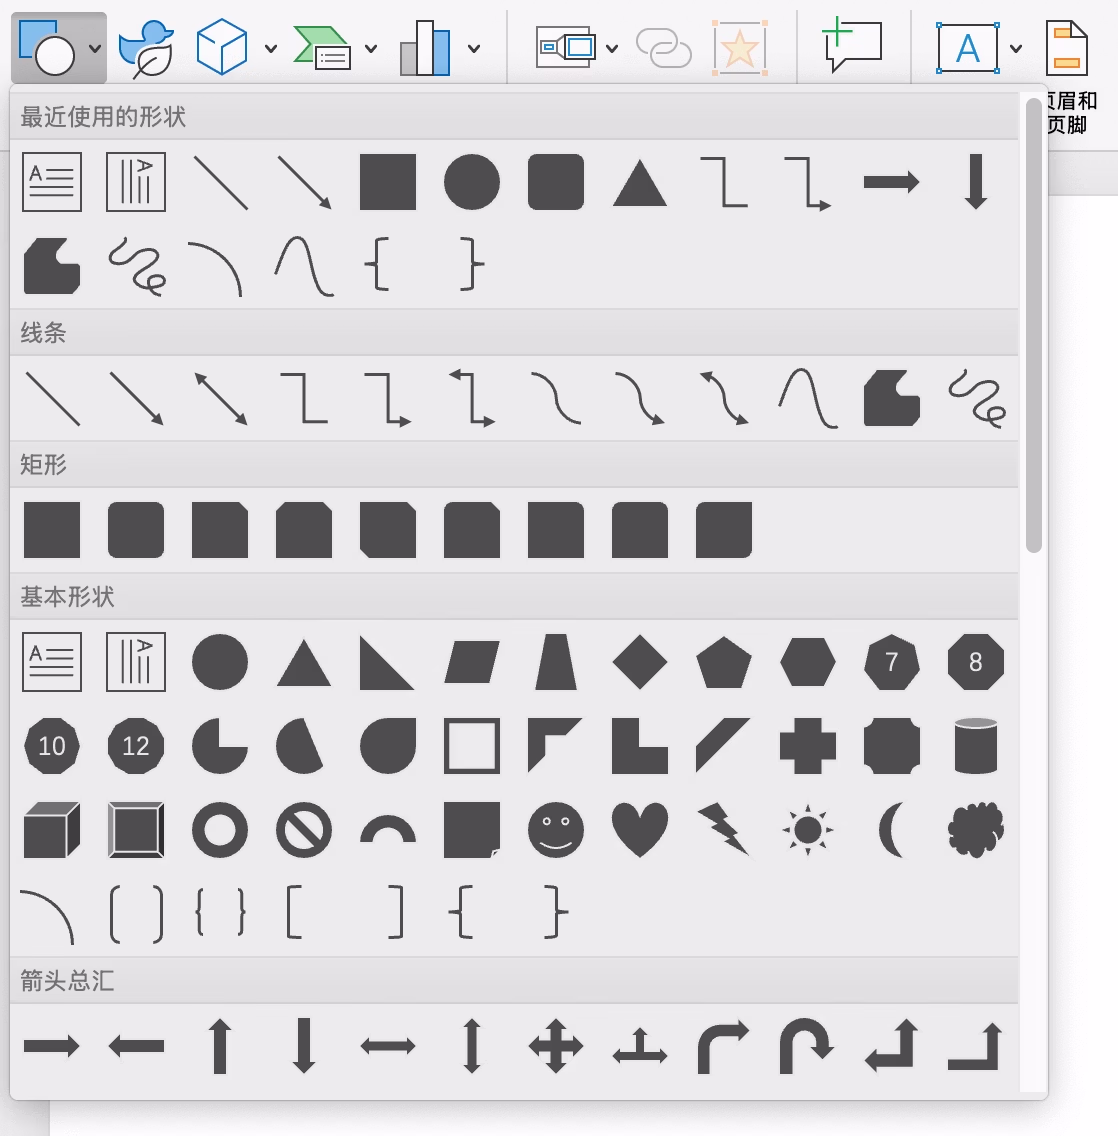Expand the 3D models dropdown arrow

[x=271, y=48]
